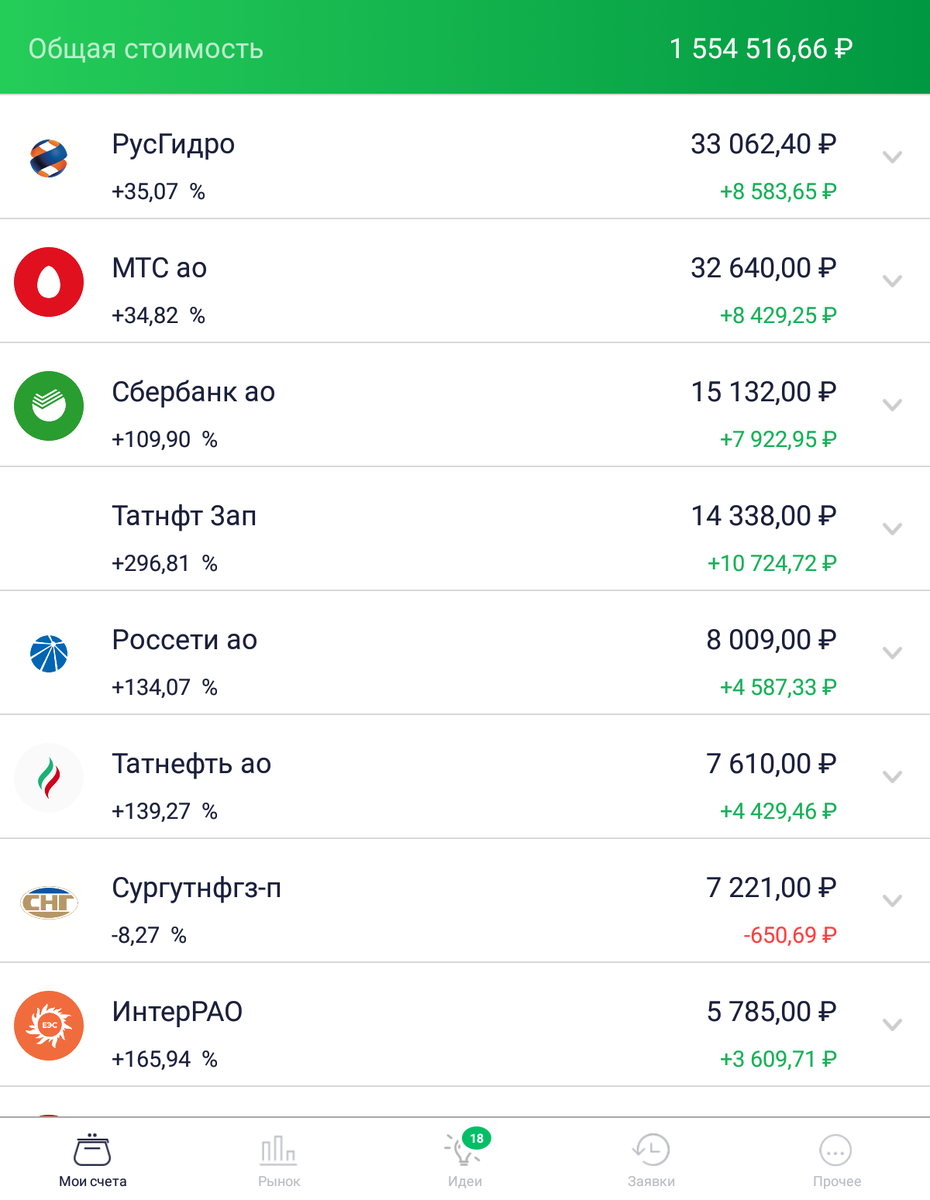Switch to the Рынок tab
This screenshot has height=1200, width=930.
point(279,1160)
